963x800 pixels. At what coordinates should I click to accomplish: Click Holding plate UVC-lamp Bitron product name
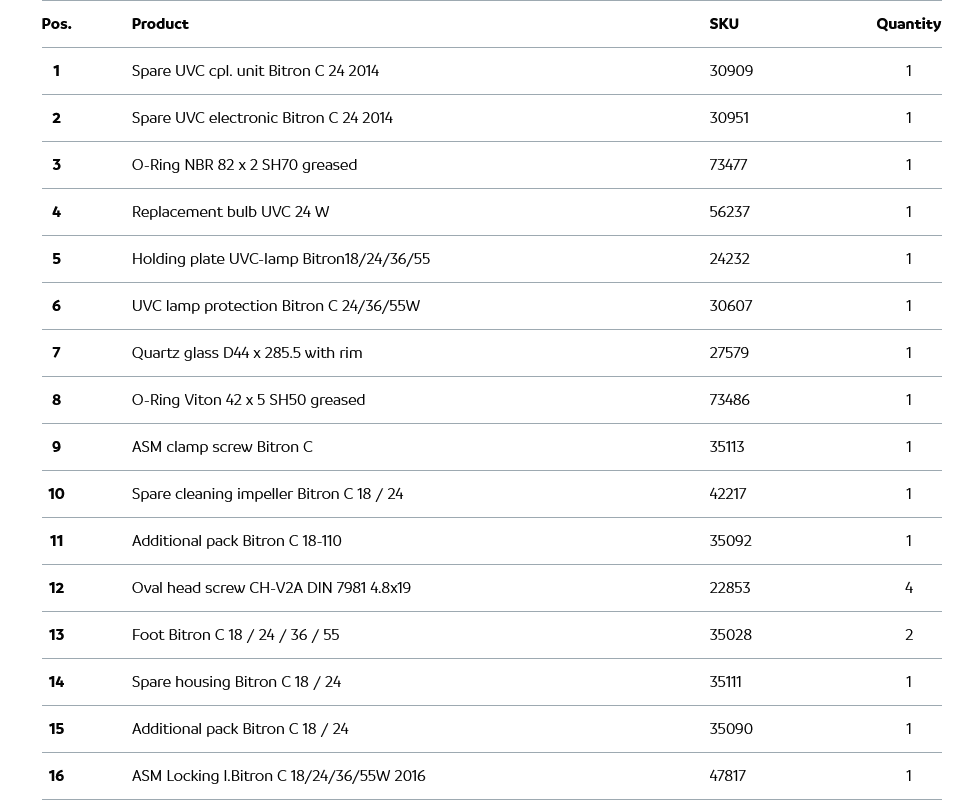pos(280,259)
